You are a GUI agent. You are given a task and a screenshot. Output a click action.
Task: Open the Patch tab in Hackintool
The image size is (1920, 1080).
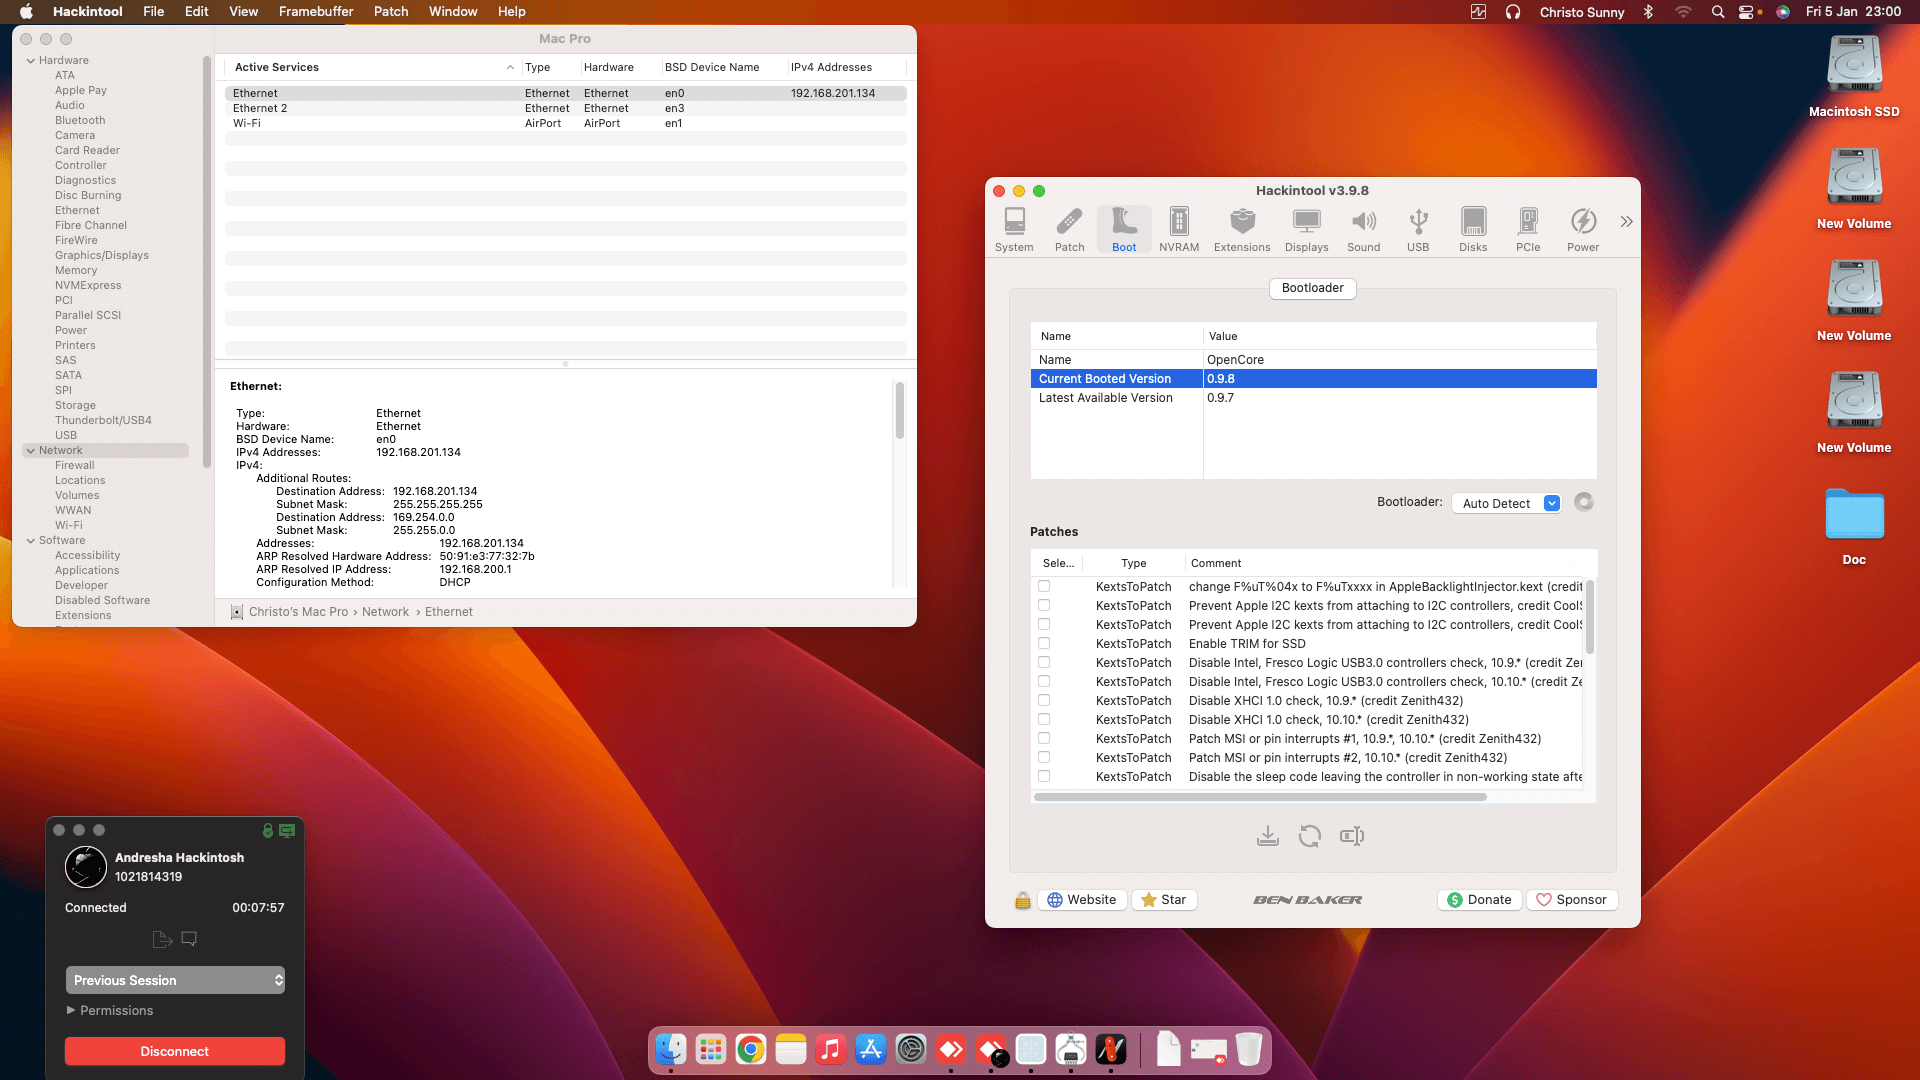click(x=1069, y=230)
